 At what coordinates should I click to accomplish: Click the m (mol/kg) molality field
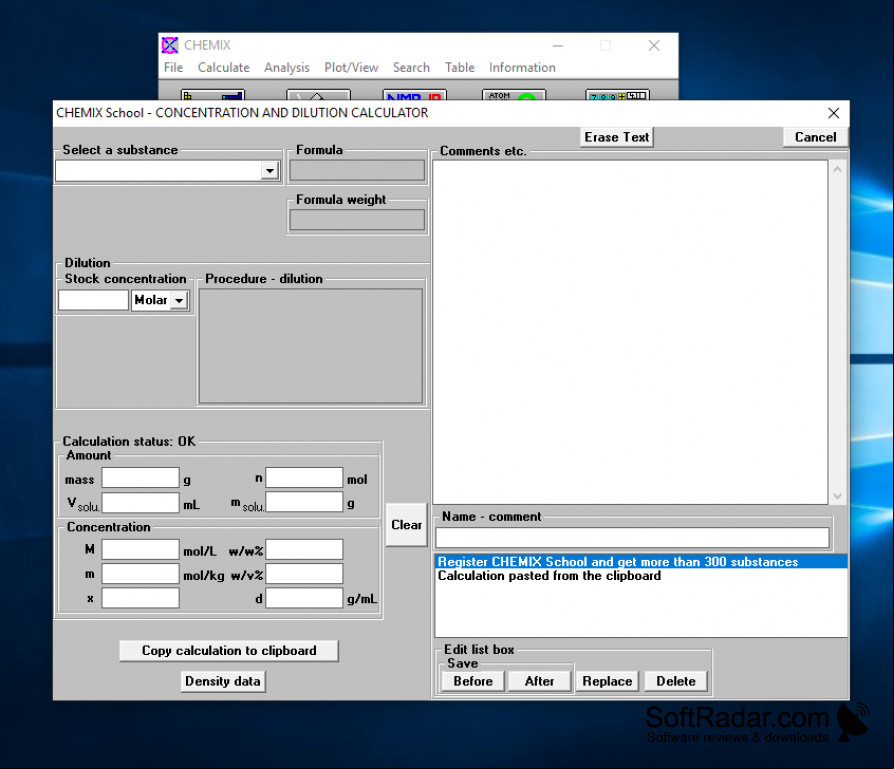pyautogui.click(x=140, y=573)
